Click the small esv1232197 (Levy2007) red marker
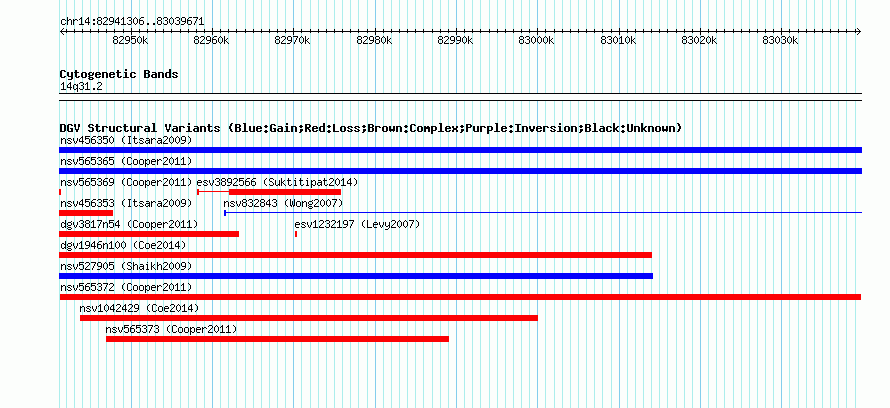The height and width of the screenshot is (408, 890). (x=296, y=234)
